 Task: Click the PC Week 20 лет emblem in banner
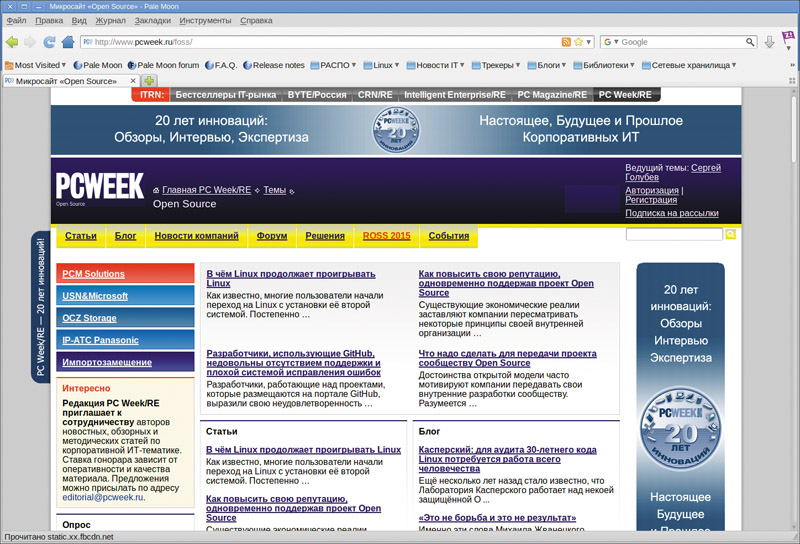tap(396, 130)
